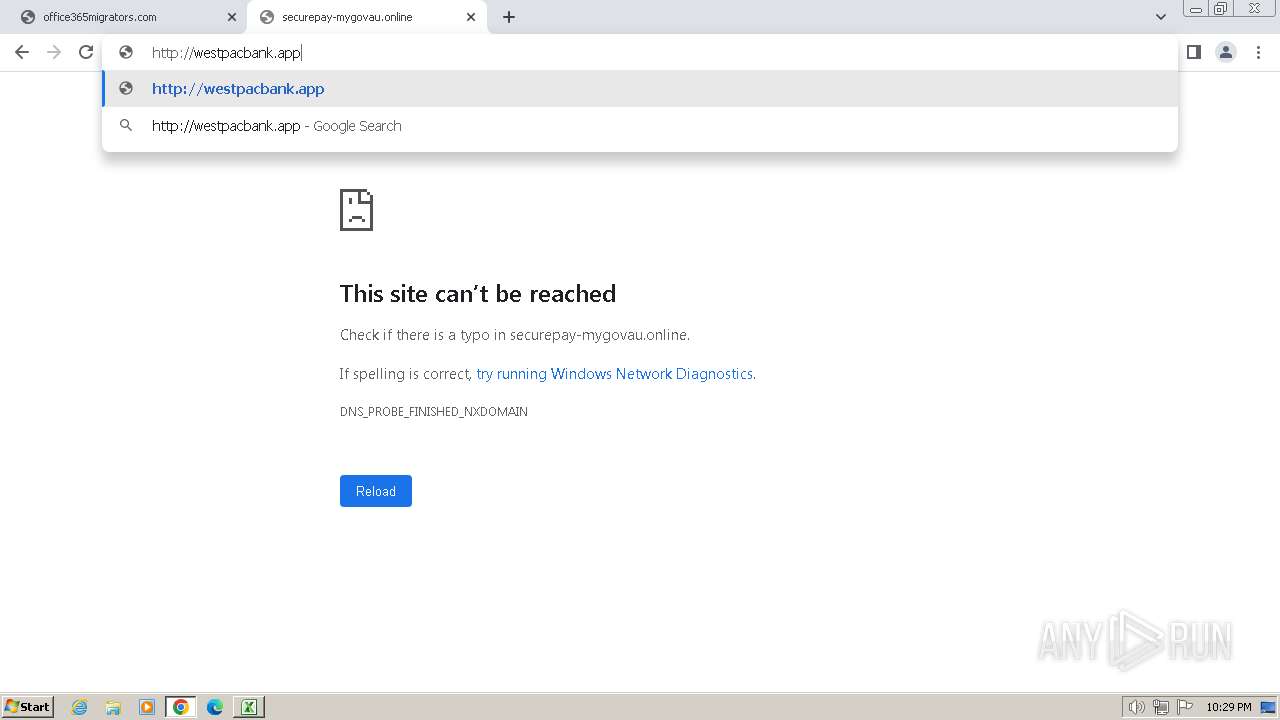Viewport: 1280px width, 720px height.
Task: Open Action Center flag tray icon
Action: [1185, 707]
